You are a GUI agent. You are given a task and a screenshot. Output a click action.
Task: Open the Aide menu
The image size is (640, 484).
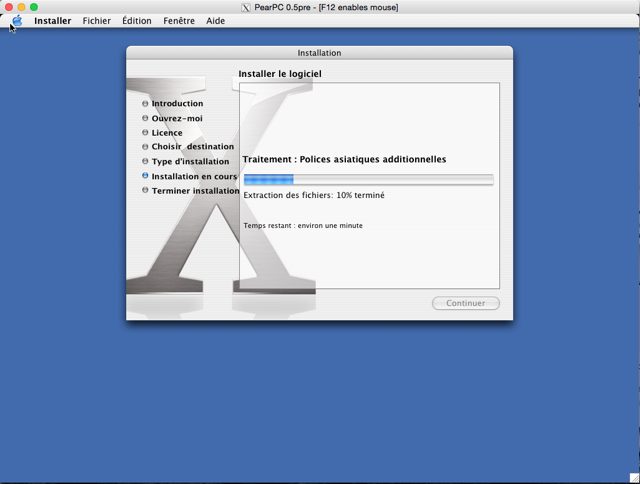[x=216, y=21]
